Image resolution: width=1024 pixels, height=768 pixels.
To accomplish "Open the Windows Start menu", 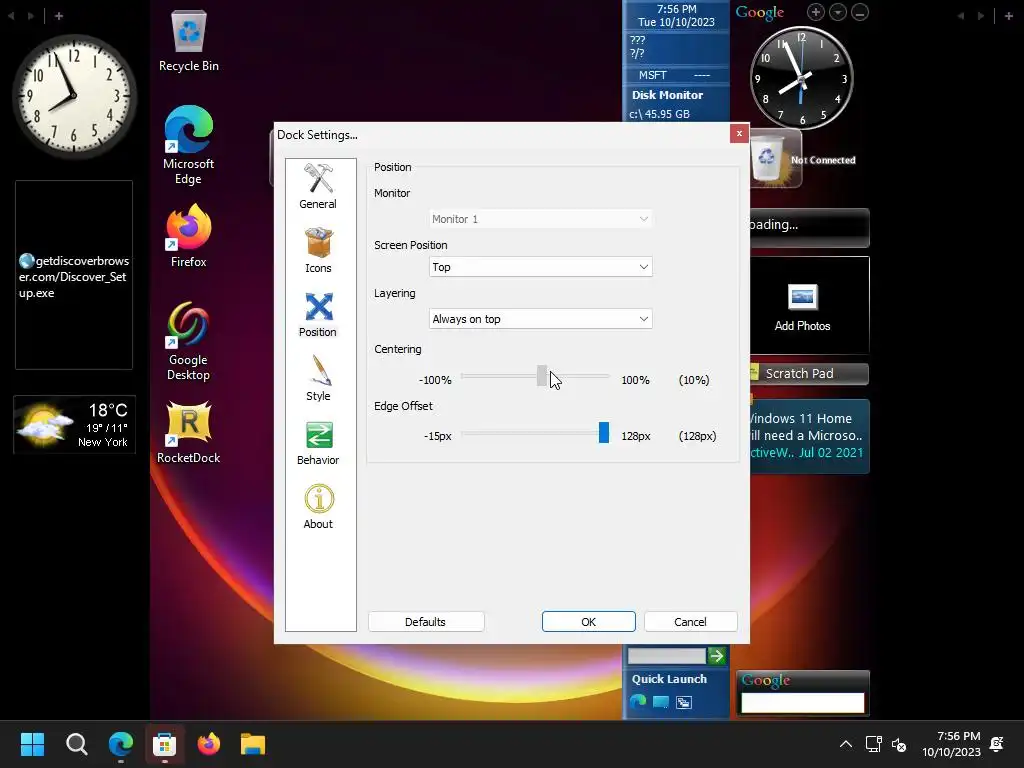I will coord(32,744).
